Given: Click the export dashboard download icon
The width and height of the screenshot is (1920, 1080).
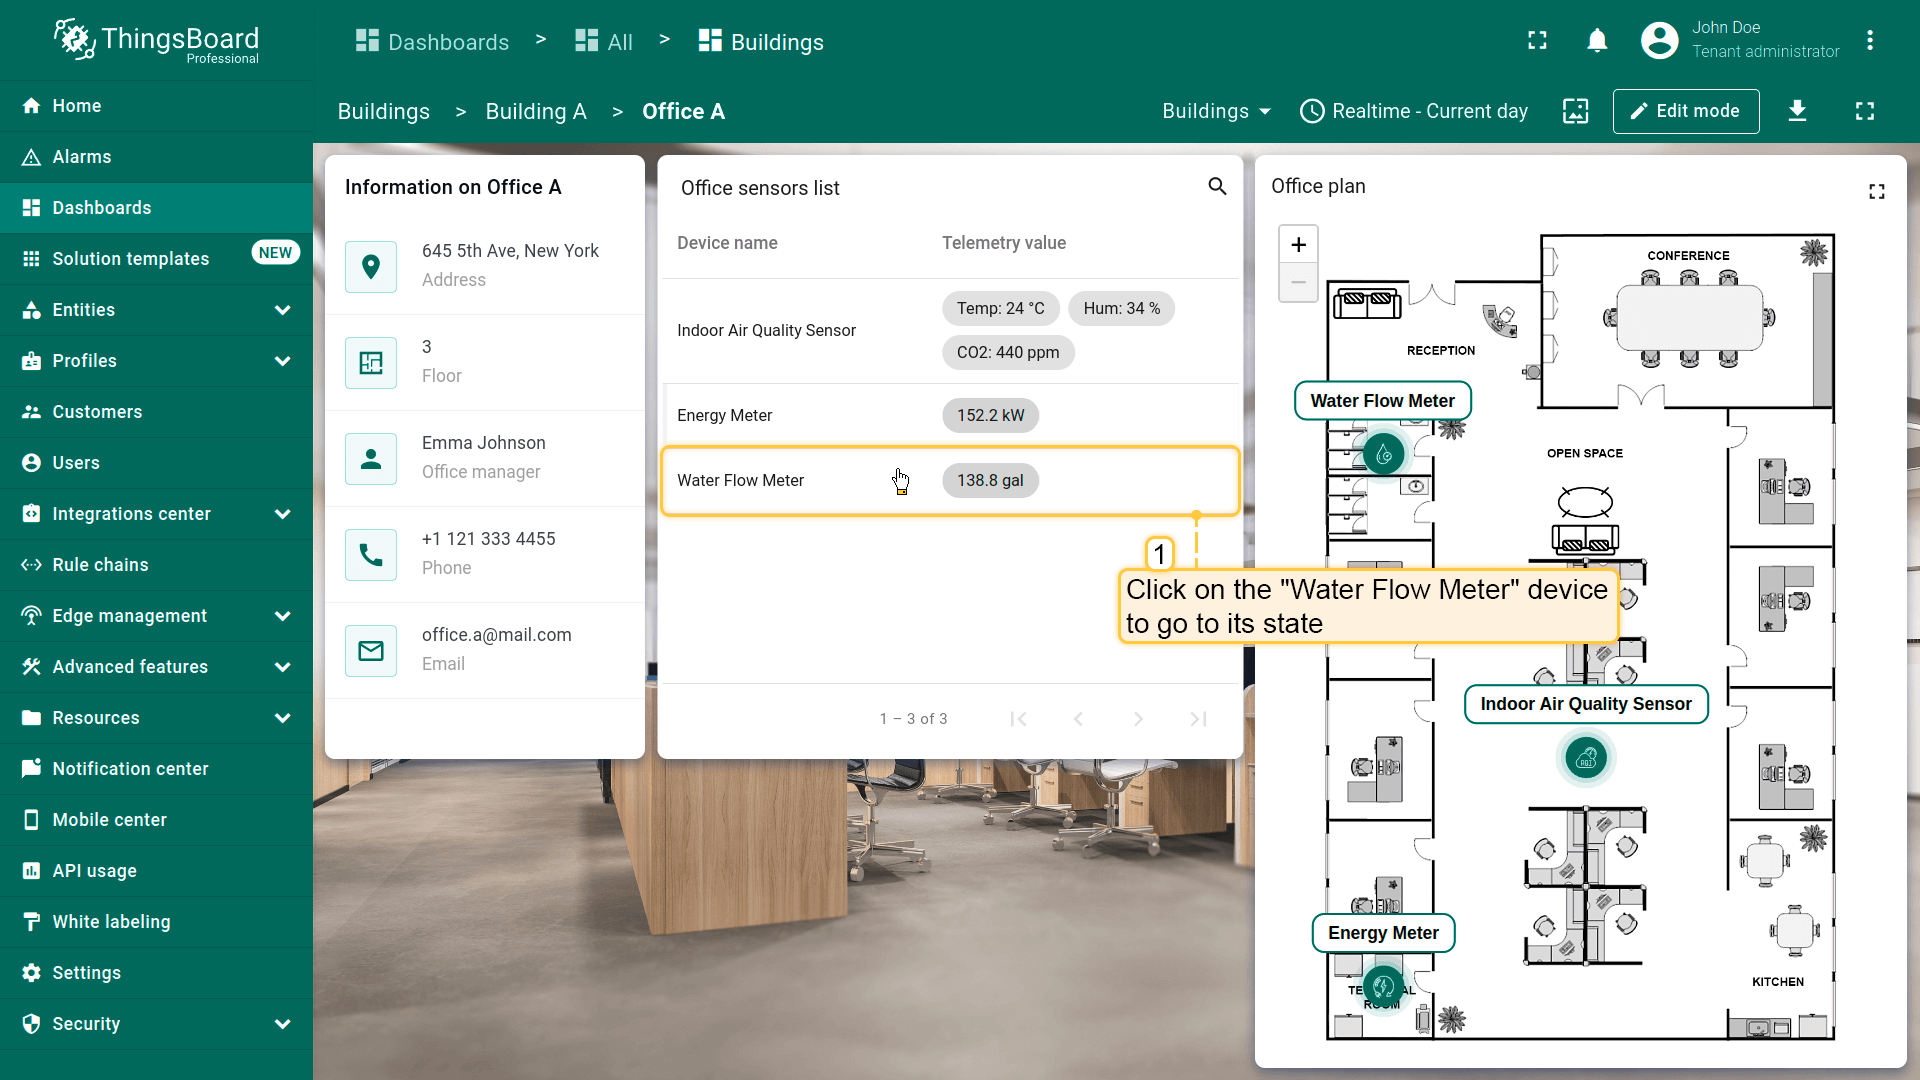Looking at the screenshot, I should (x=1797, y=111).
